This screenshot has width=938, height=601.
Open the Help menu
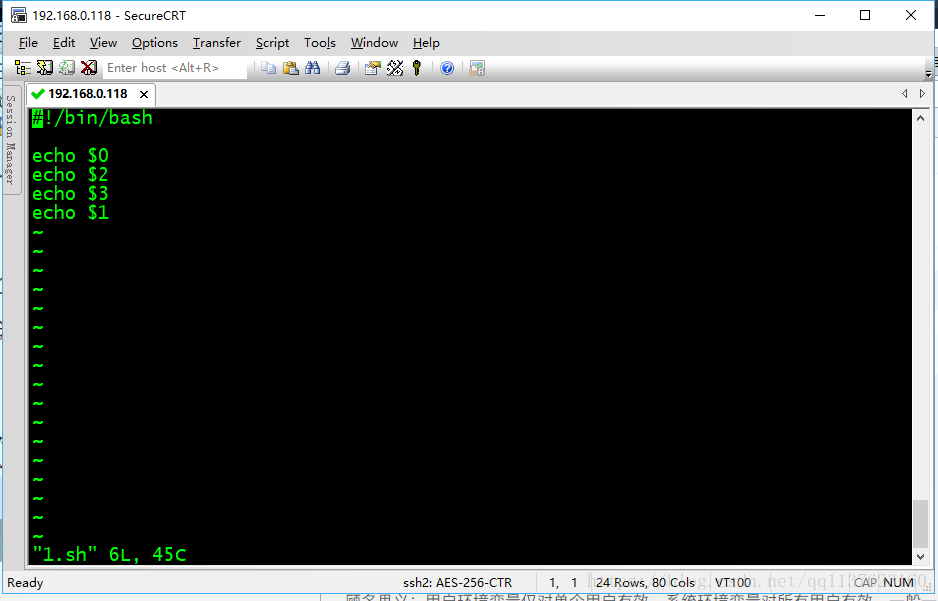click(x=426, y=43)
